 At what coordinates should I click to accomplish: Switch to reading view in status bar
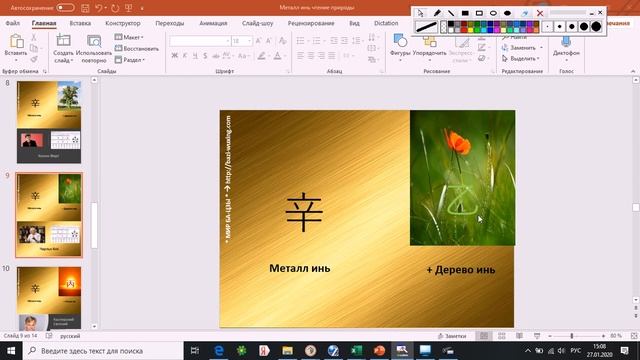click(519, 336)
